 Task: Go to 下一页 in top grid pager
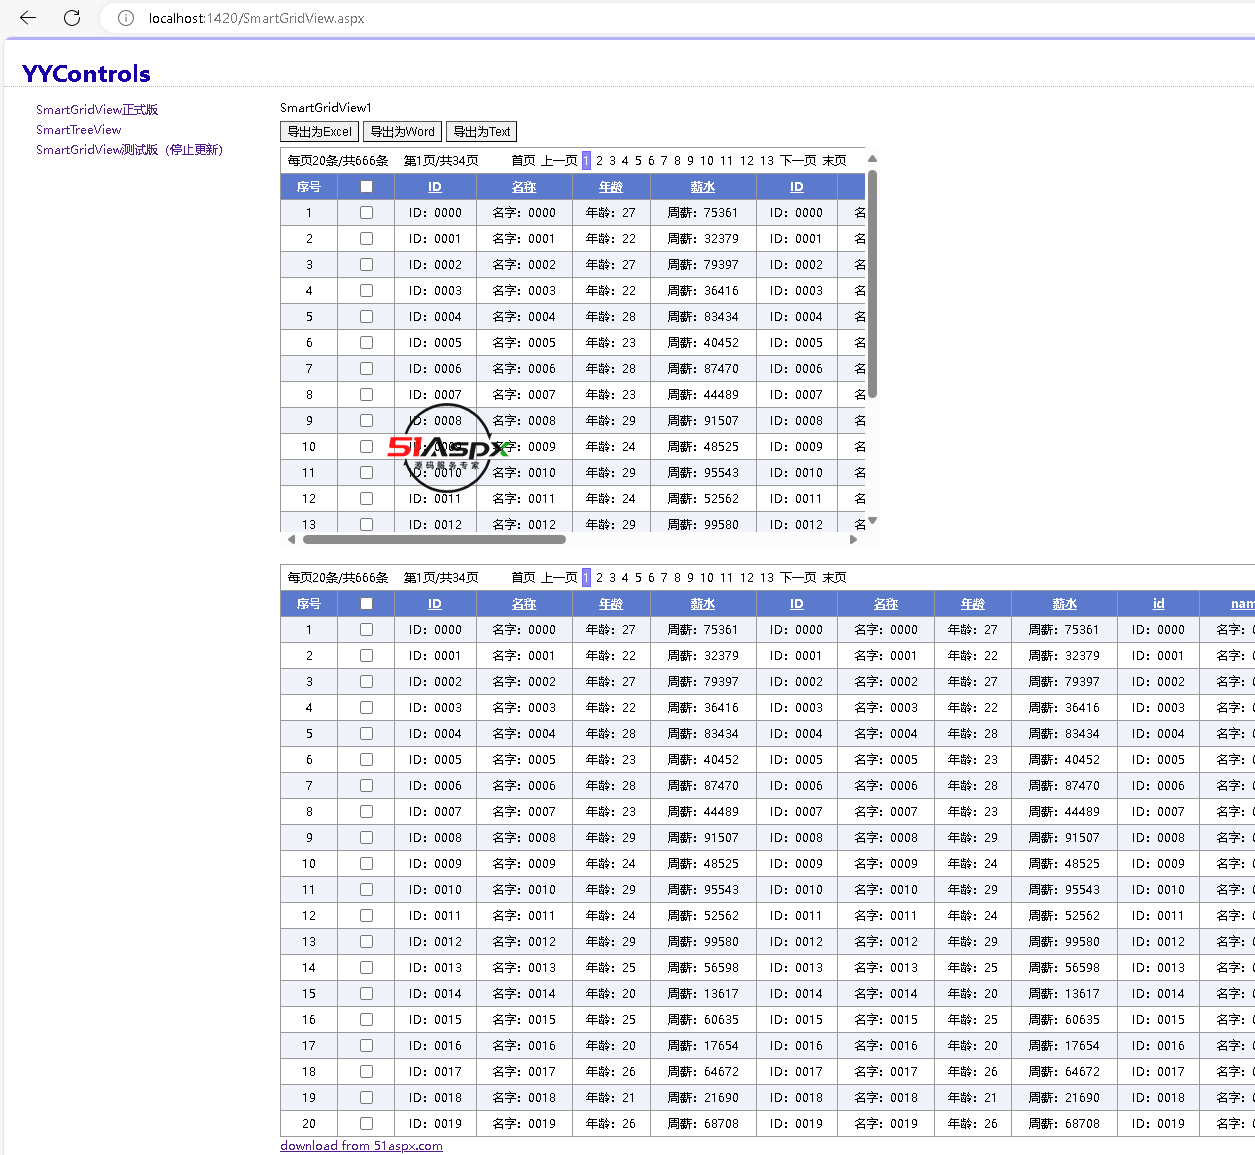coord(798,160)
